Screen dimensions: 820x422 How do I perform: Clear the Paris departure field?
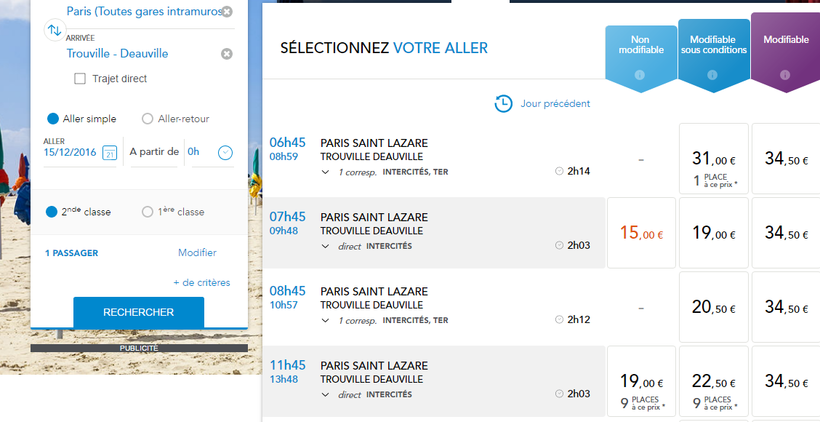[226, 12]
